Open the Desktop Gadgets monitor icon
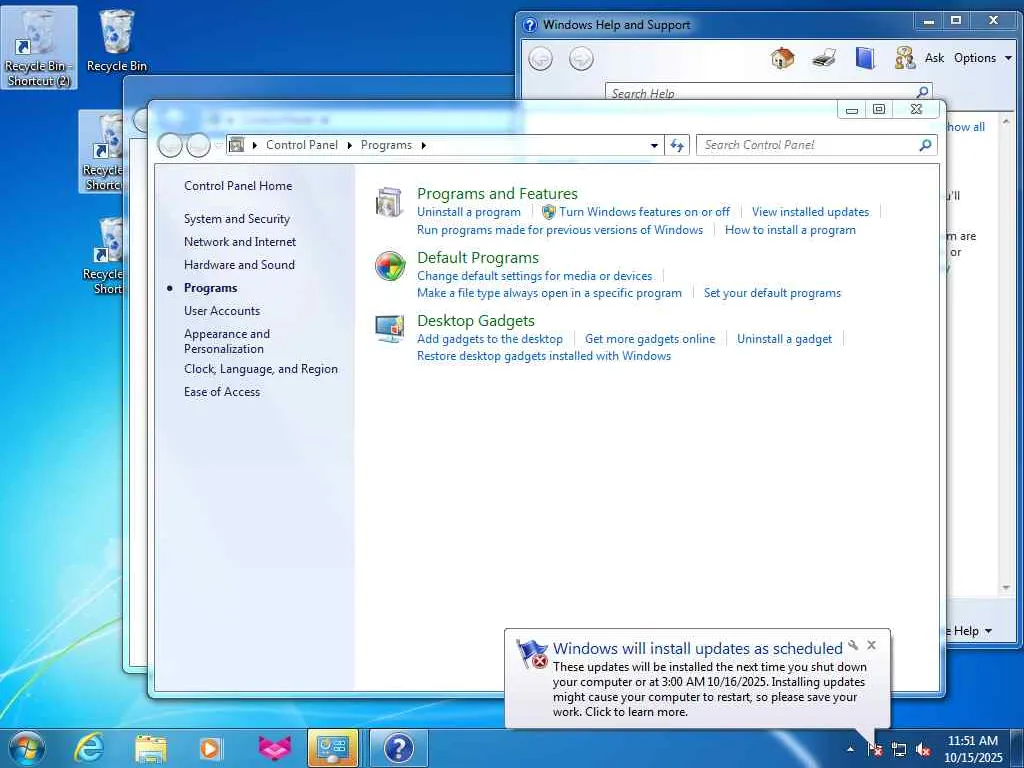Screen dimensions: 1024x768 point(390,328)
